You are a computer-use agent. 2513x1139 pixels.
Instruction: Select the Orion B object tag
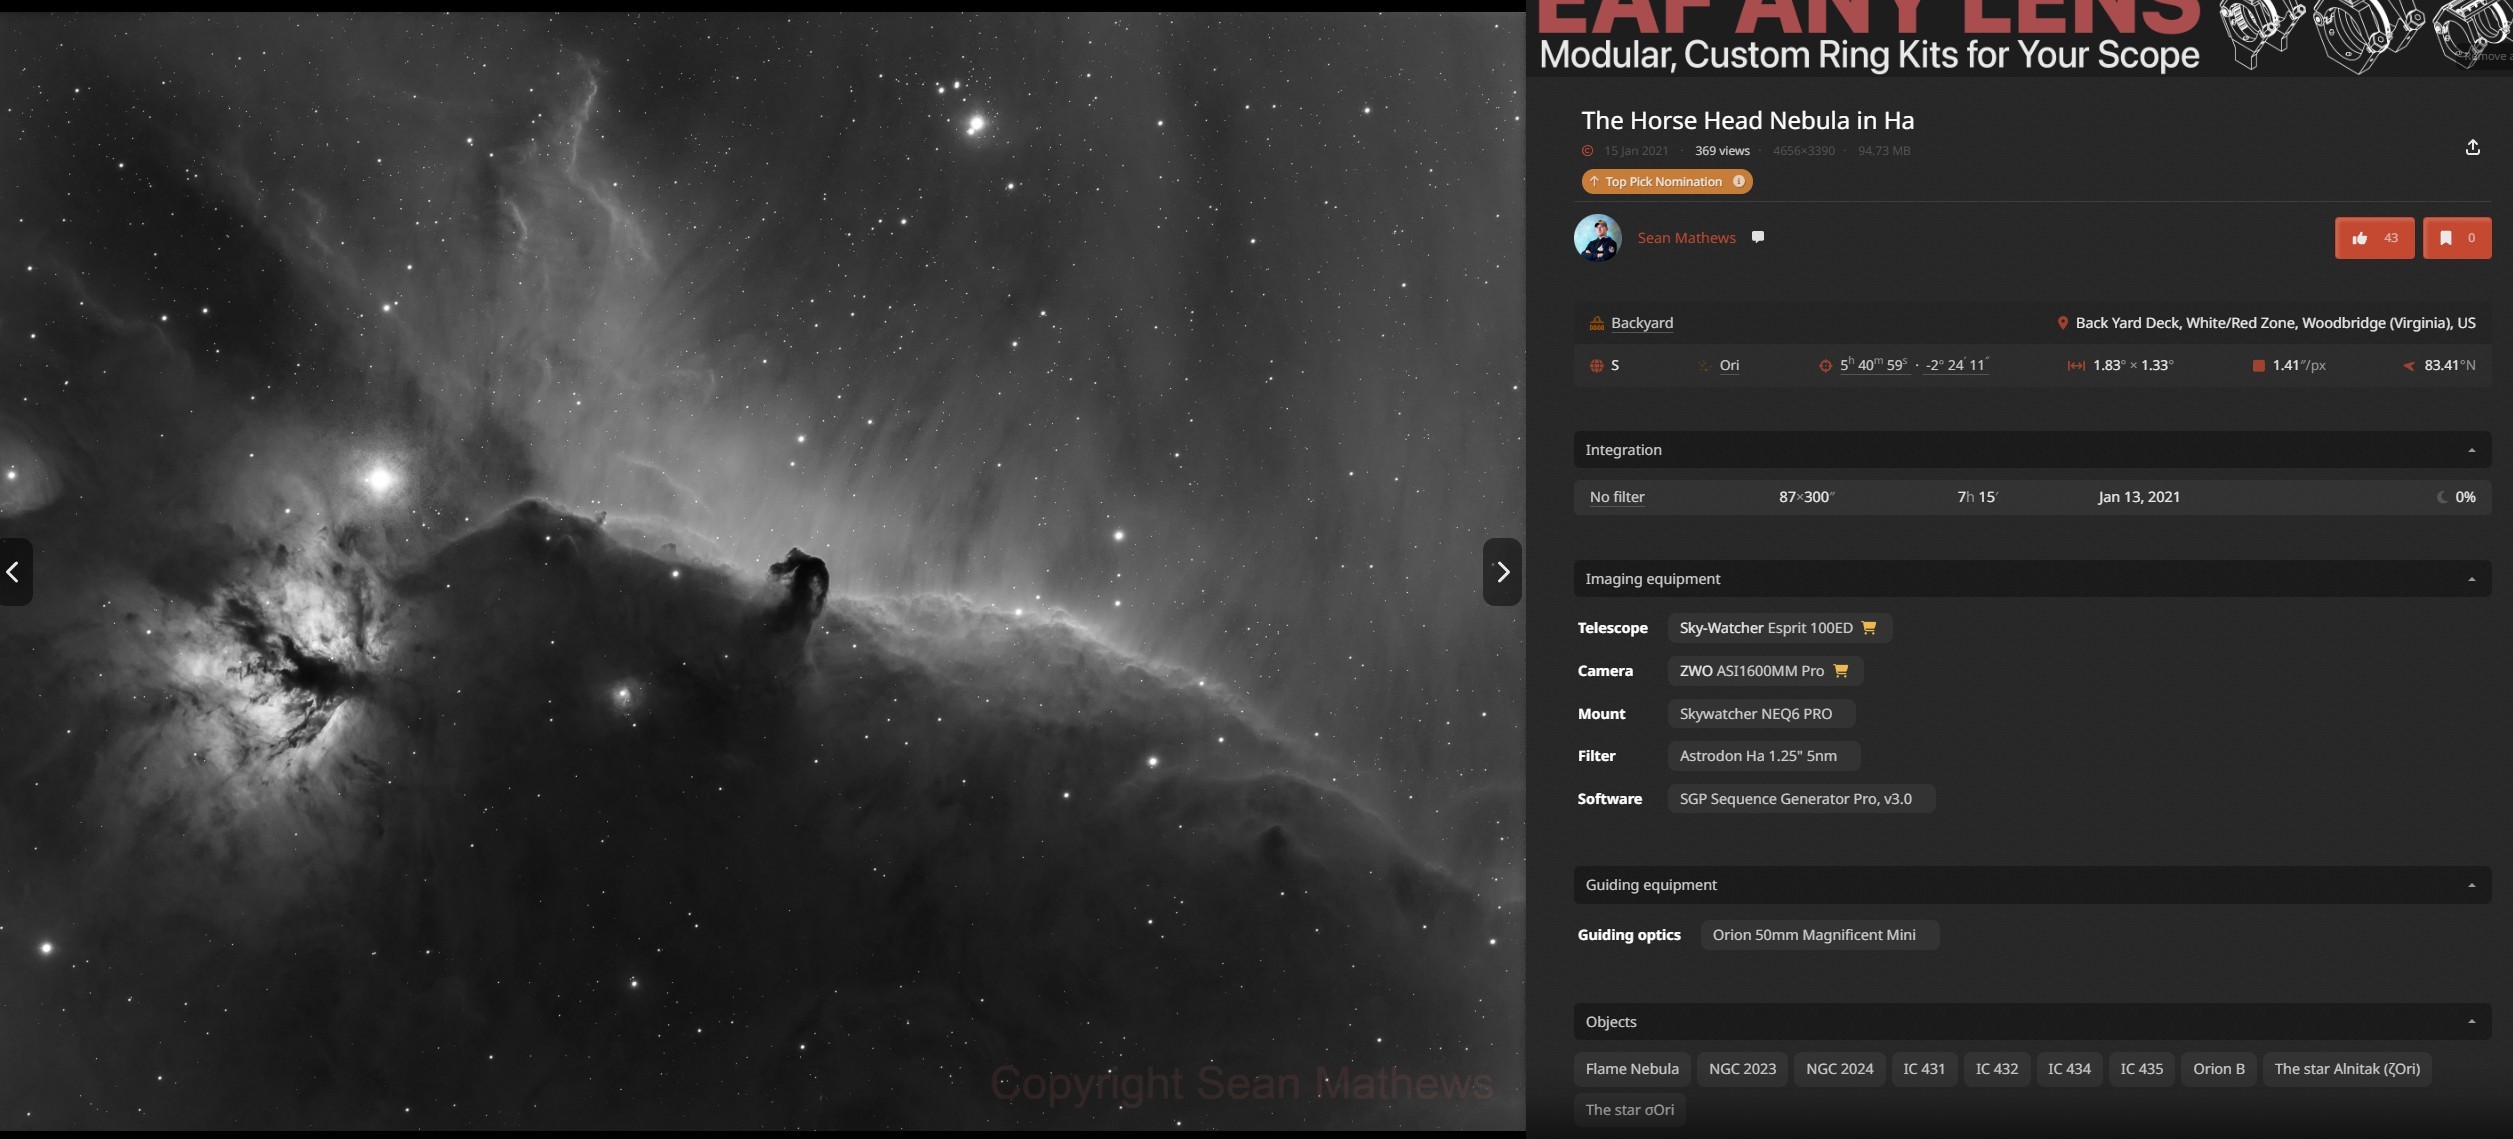point(2218,1069)
